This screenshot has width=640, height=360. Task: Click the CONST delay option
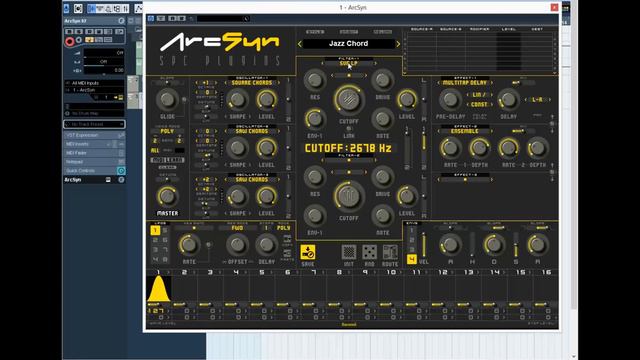coord(479,104)
